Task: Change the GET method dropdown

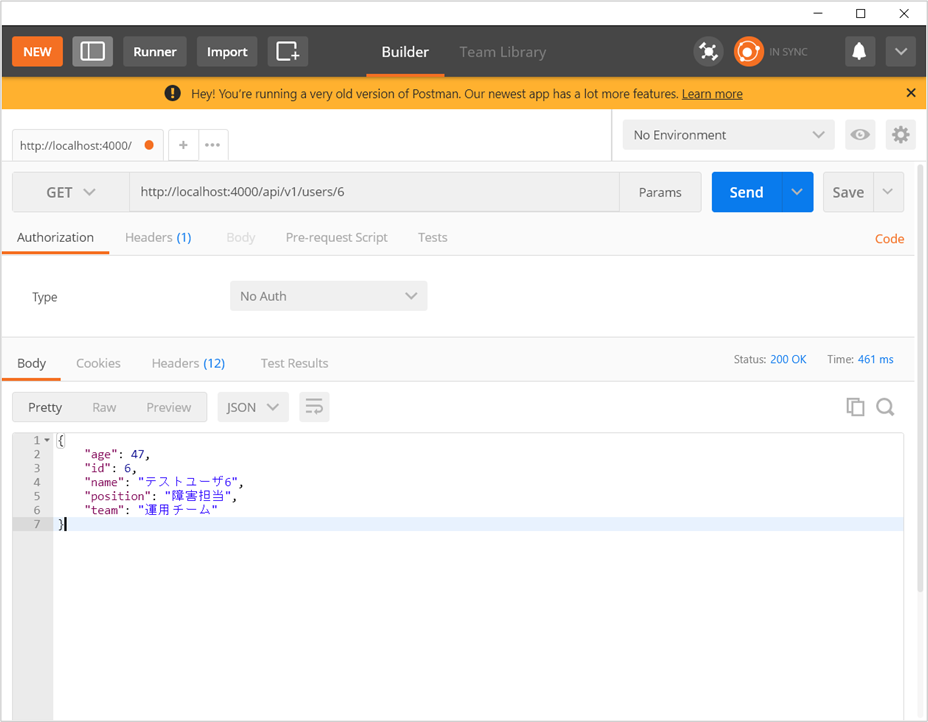Action: 70,192
